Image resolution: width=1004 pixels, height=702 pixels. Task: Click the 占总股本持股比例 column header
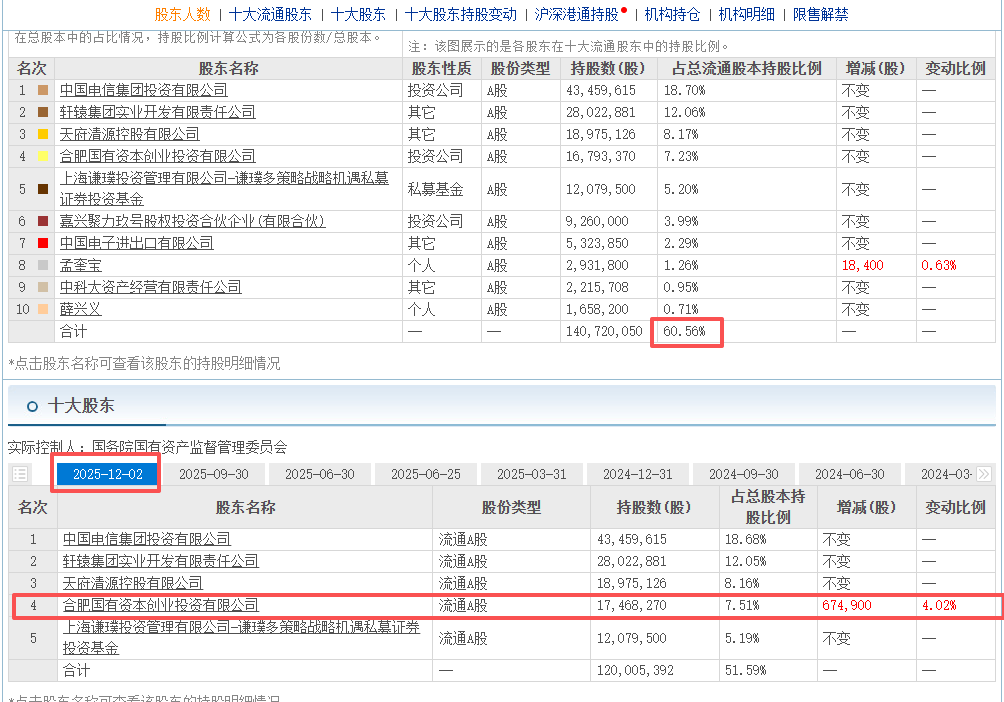tap(768, 507)
